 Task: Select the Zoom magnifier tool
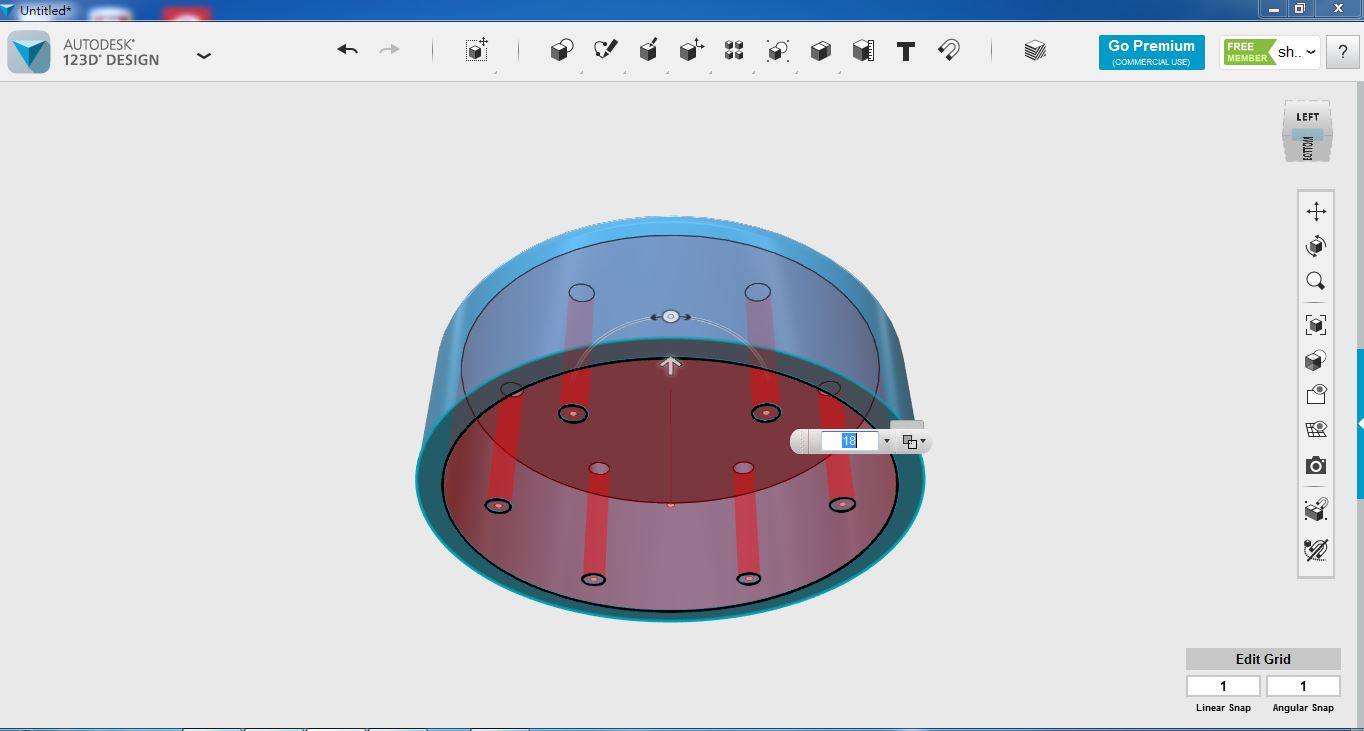[x=1316, y=281]
